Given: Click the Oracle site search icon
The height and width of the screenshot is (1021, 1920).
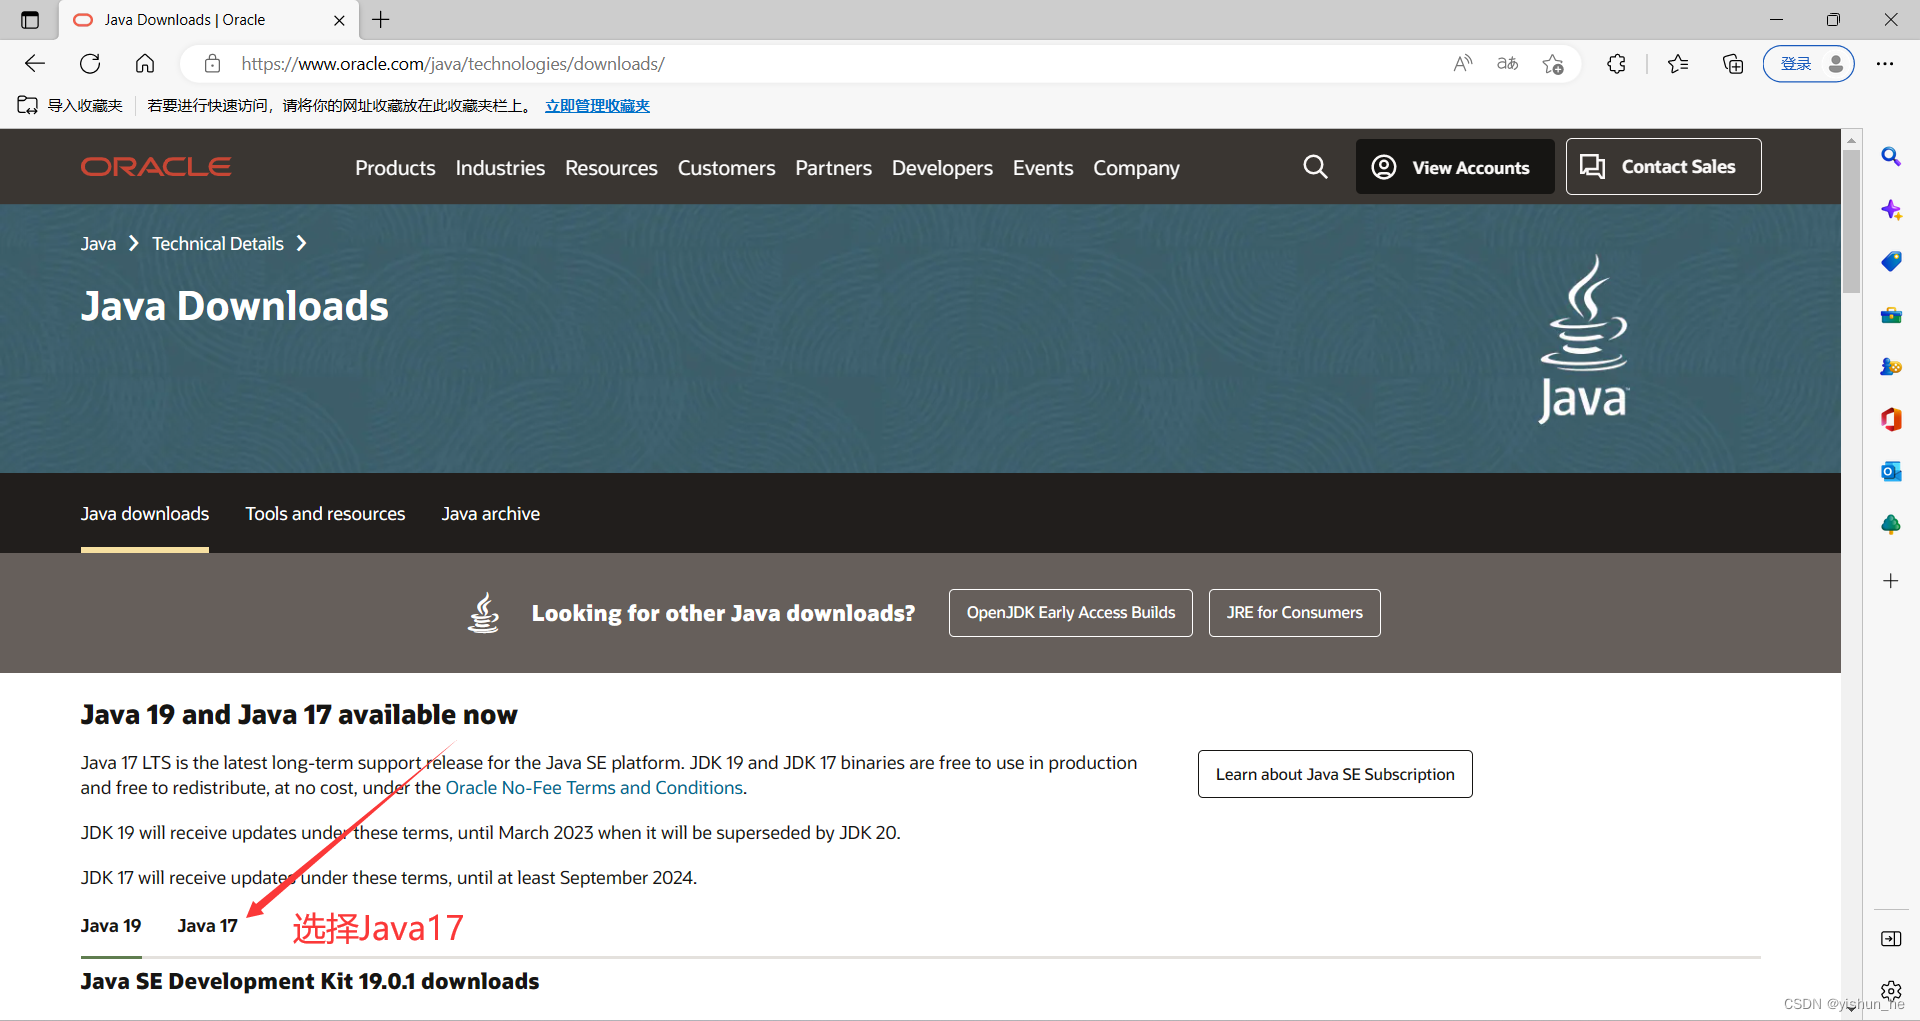Looking at the screenshot, I should 1316,167.
